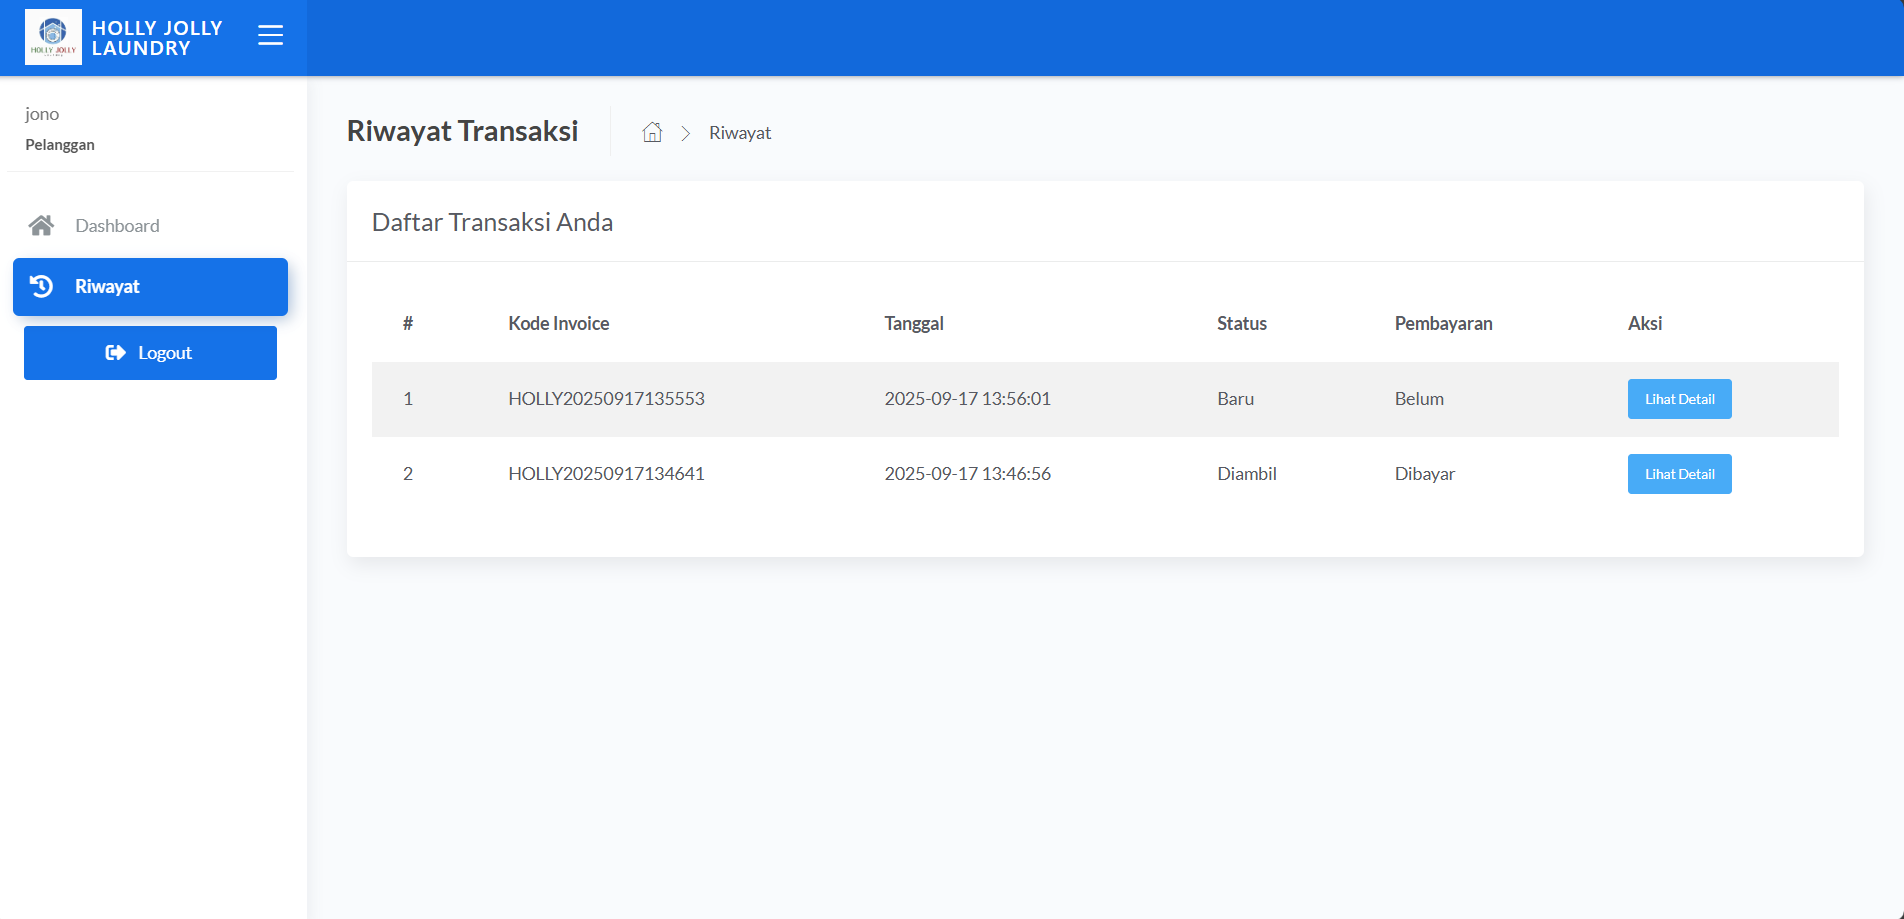
Task: Click the house icon beside Dashboard
Action: tap(41, 226)
